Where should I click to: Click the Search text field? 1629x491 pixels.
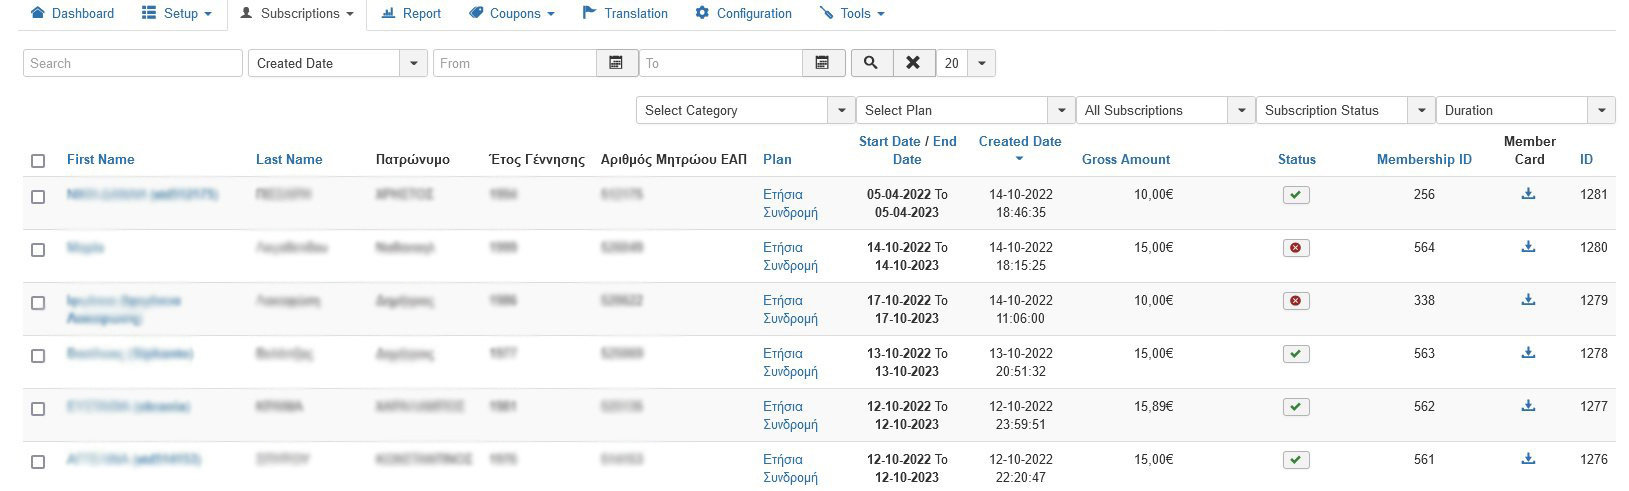coord(132,63)
